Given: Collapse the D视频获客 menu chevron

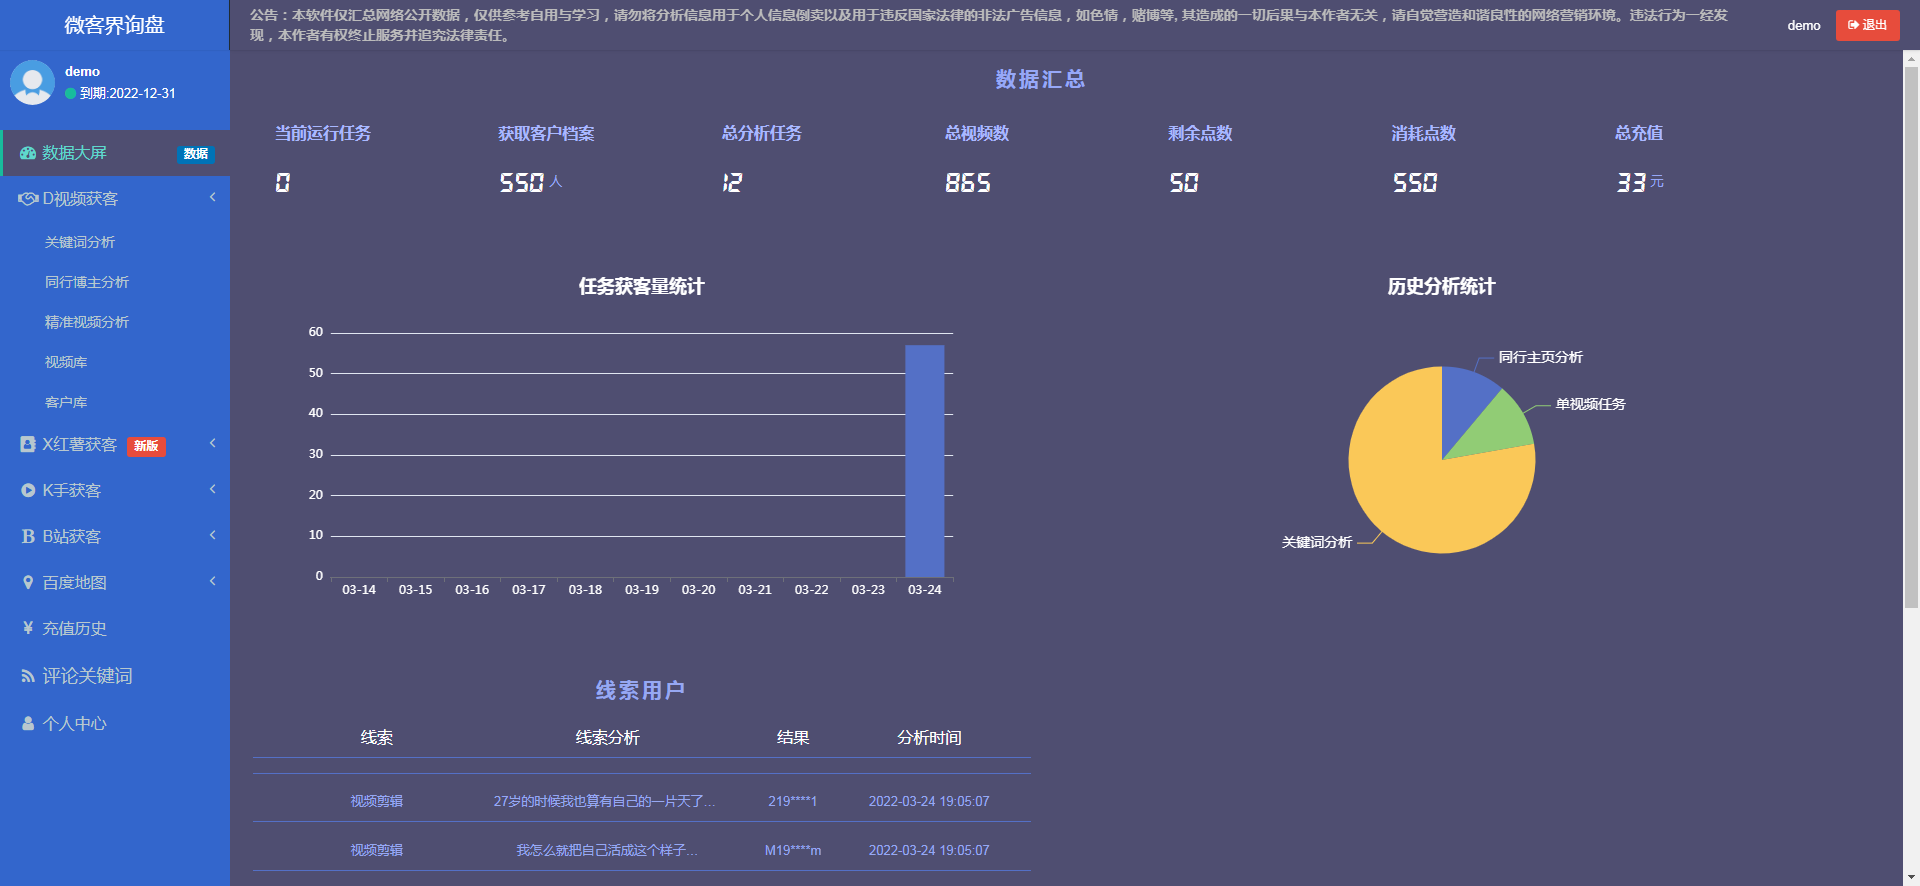Looking at the screenshot, I should [x=212, y=198].
